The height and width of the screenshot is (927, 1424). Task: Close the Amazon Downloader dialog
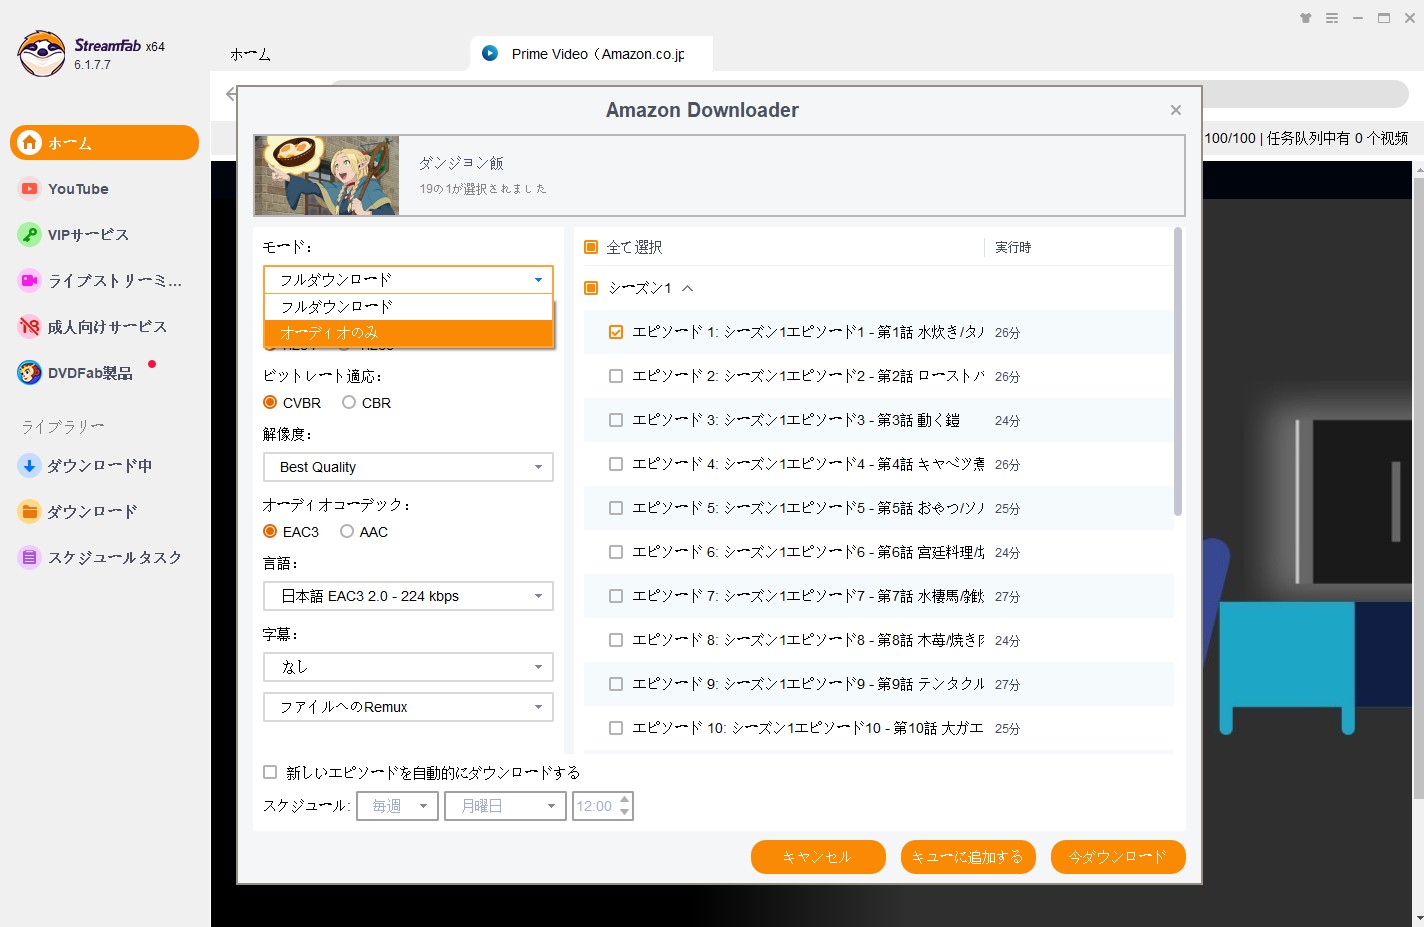pos(1176,110)
